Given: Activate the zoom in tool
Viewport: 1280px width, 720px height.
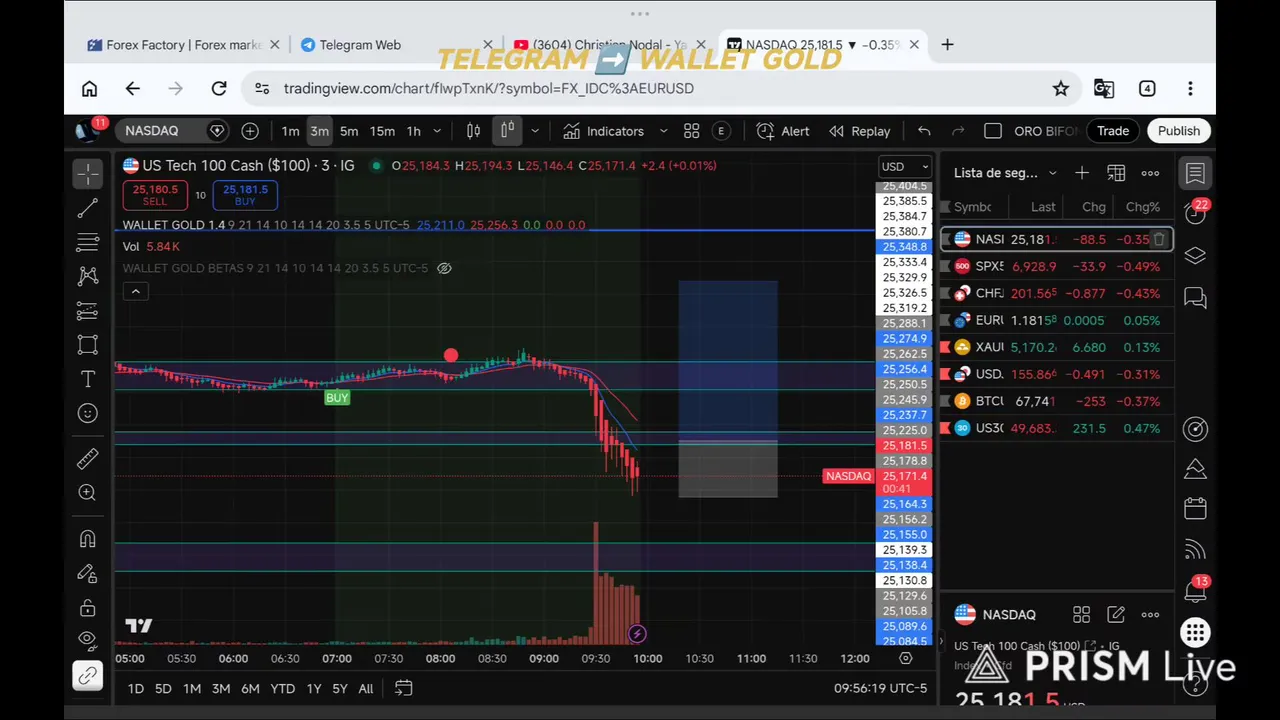Looking at the screenshot, I should click(88, 492).
